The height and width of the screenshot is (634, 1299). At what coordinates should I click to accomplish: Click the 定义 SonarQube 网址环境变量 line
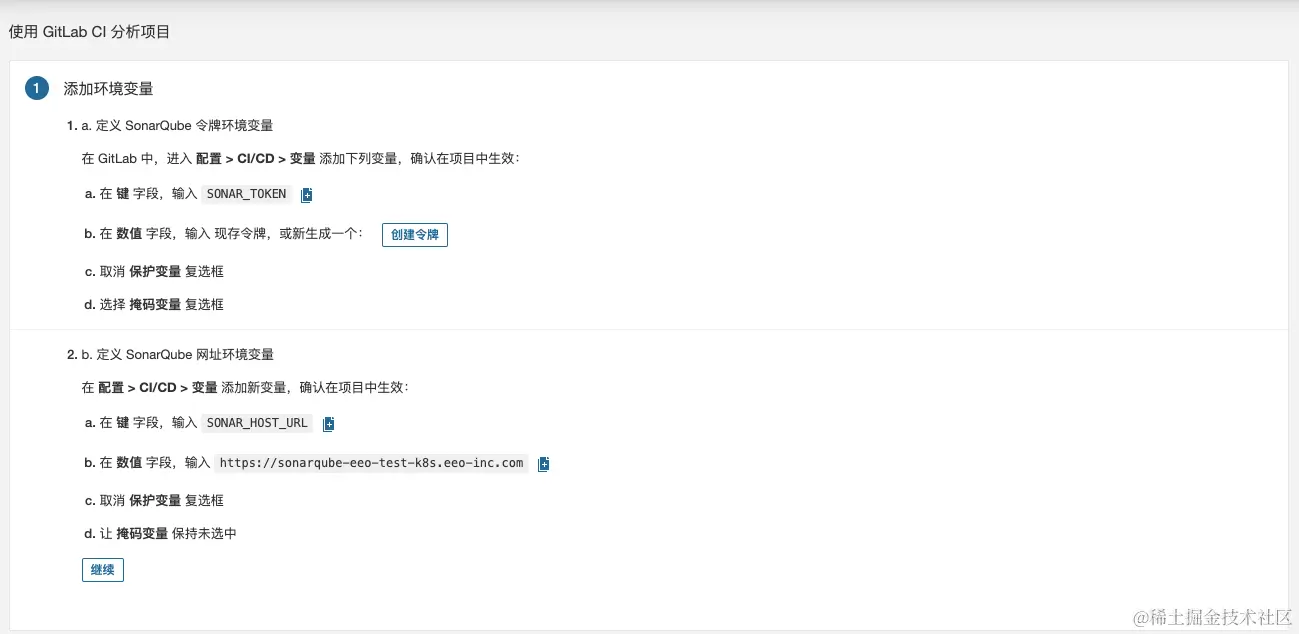[178, 355]
